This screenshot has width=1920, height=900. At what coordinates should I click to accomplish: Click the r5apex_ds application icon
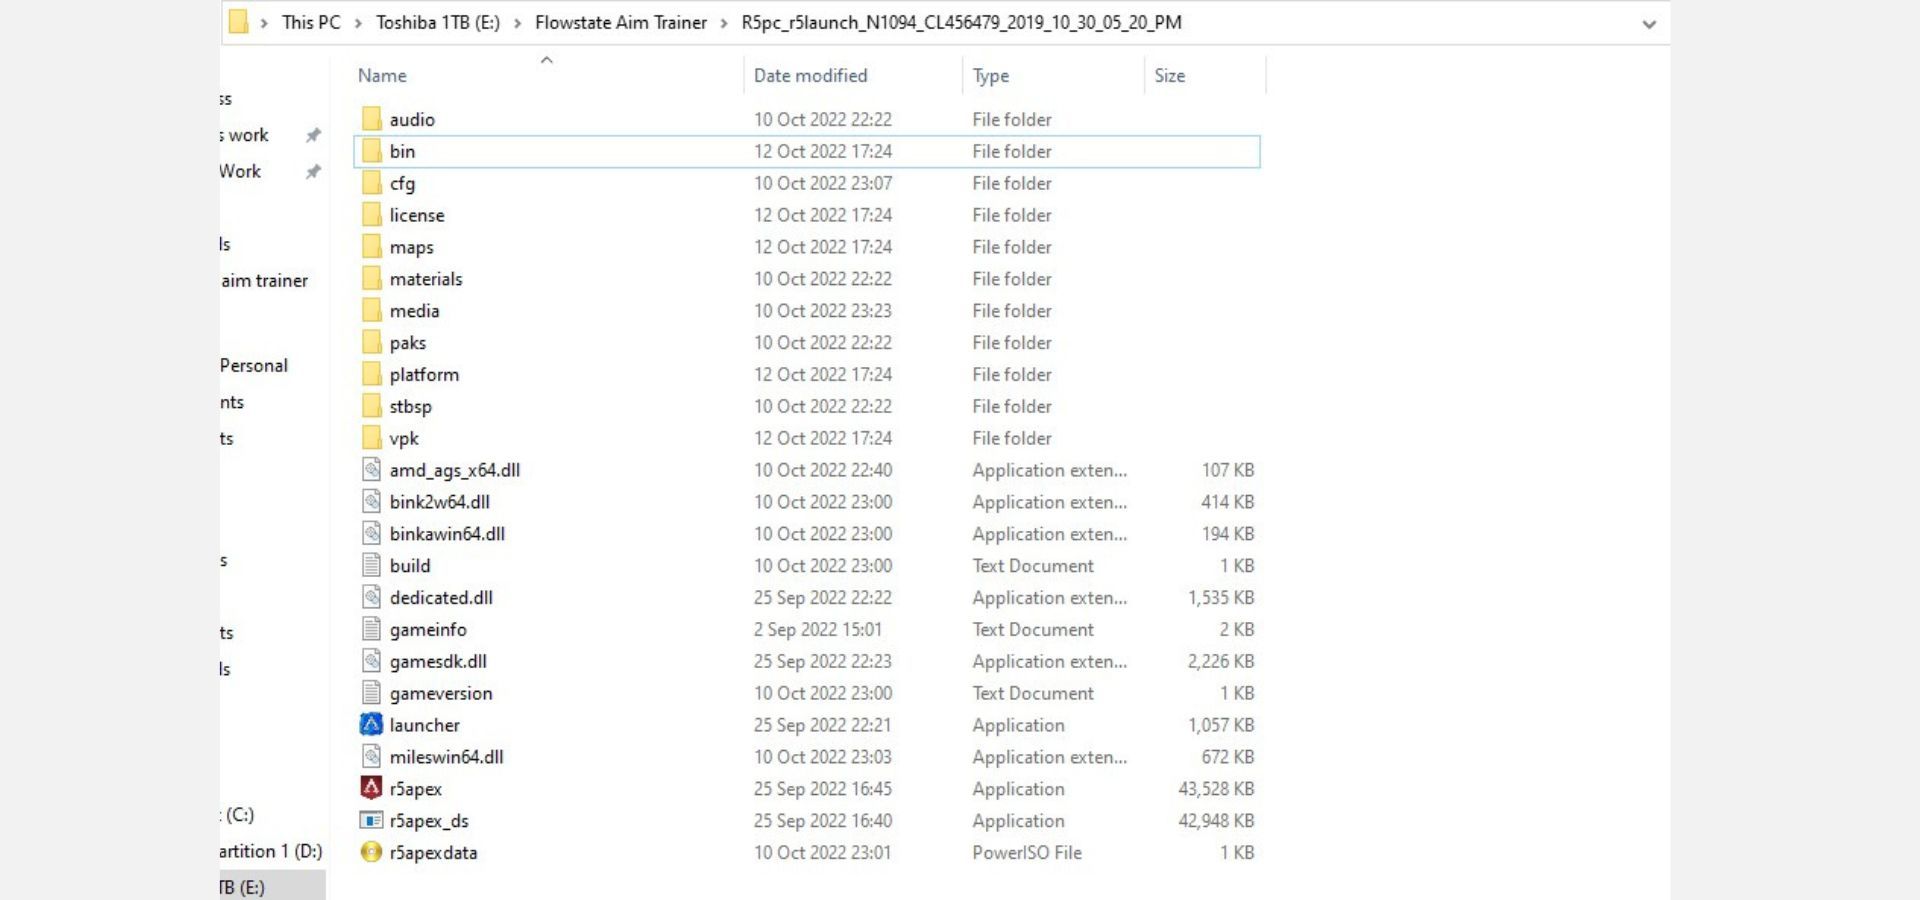pos(371,821)
